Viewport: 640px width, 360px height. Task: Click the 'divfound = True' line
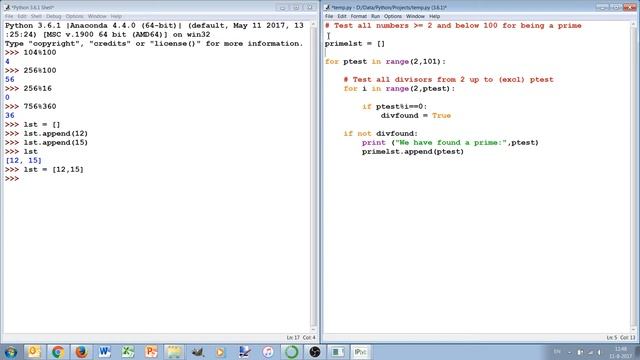pos(416,116)
